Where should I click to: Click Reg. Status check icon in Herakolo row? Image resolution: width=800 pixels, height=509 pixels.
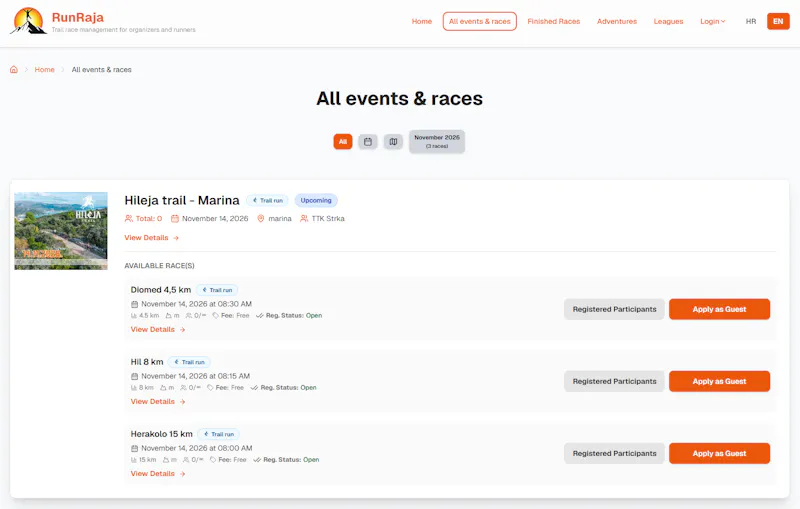click(257, 460)
